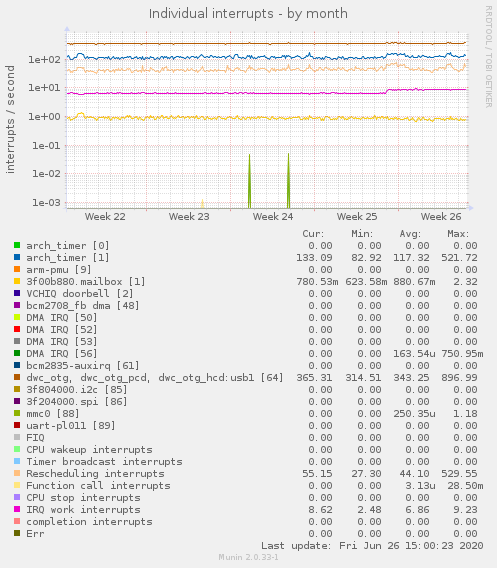Click the green arch_timer [0] legend swatch
Screen dimensions: 497x568
click(x=17, y=245)
